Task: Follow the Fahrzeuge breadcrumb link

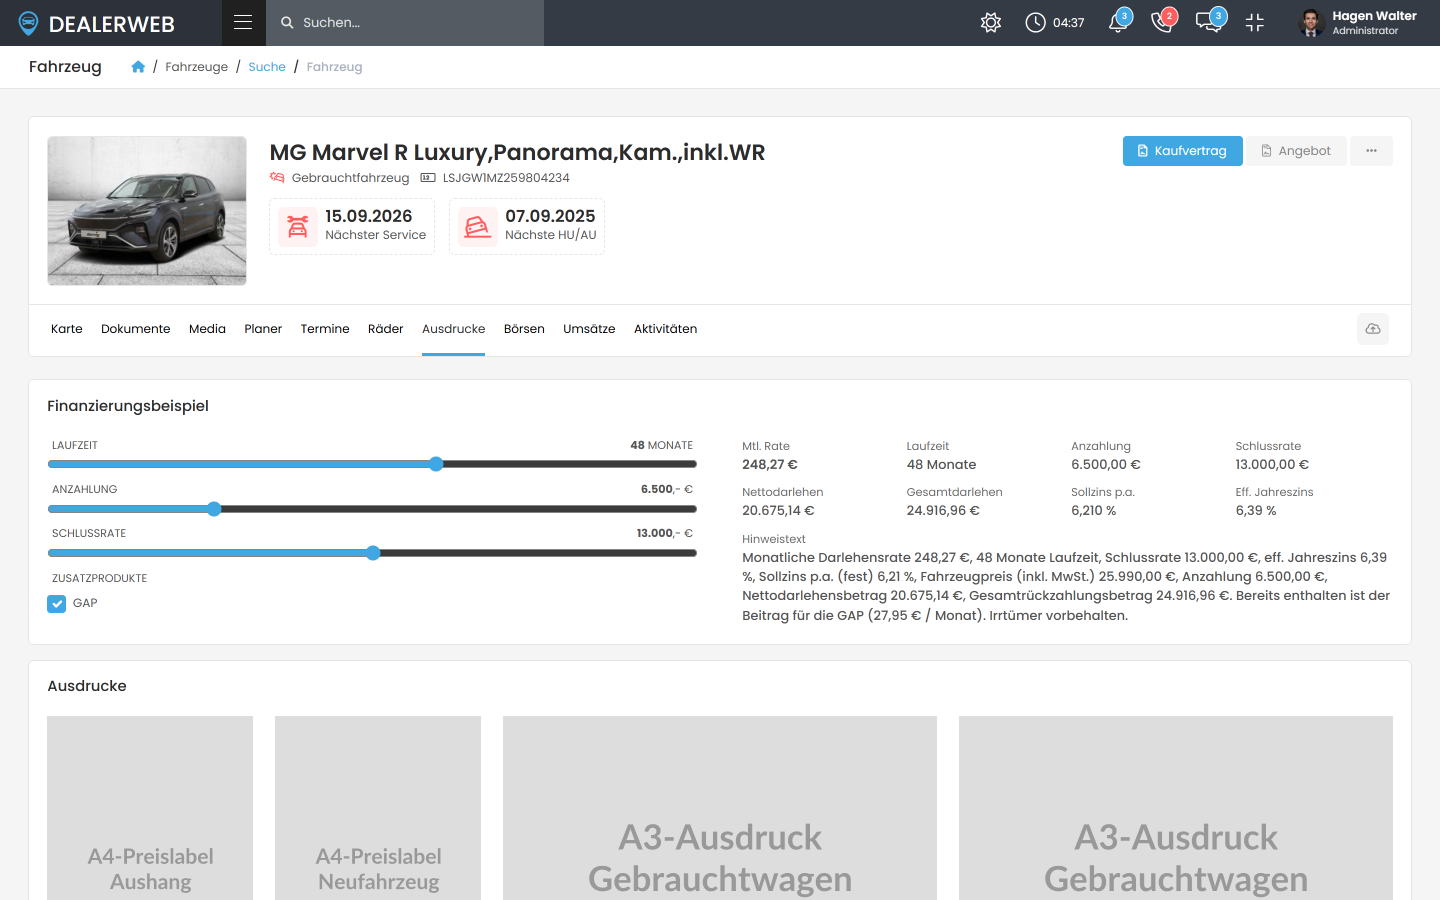Action: (196, 67)
